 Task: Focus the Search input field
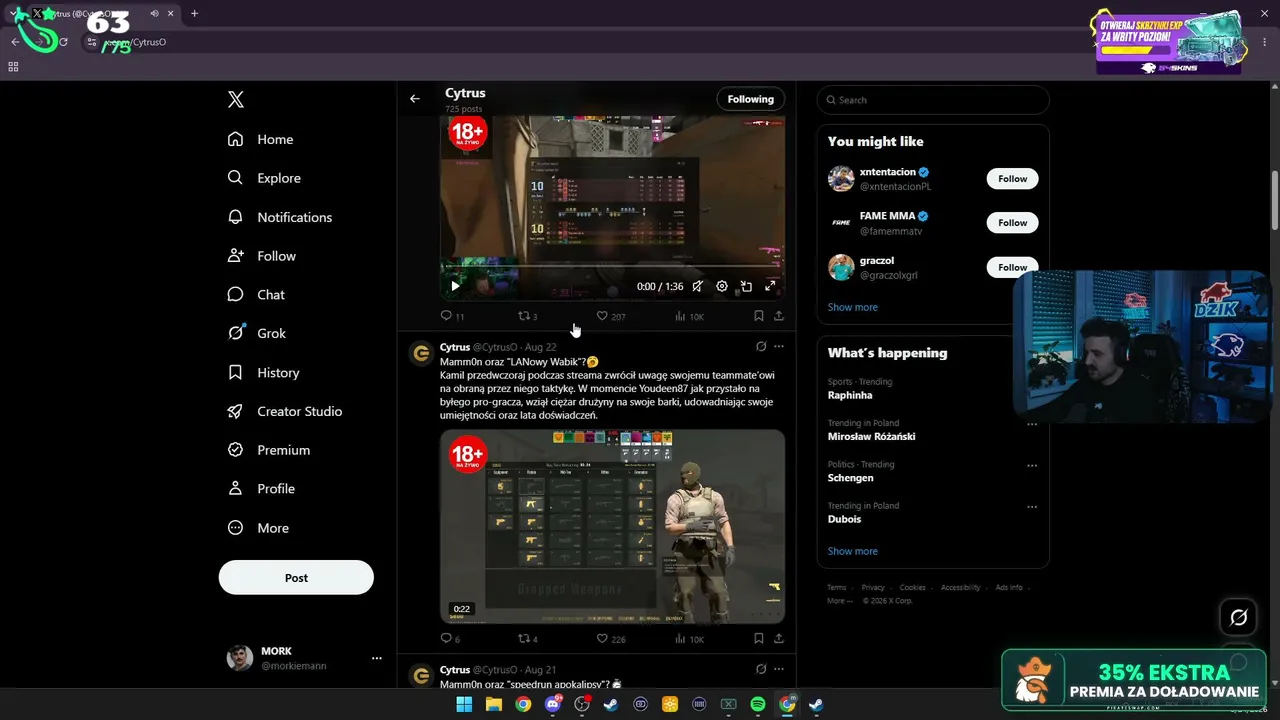[x=933, y=100]
